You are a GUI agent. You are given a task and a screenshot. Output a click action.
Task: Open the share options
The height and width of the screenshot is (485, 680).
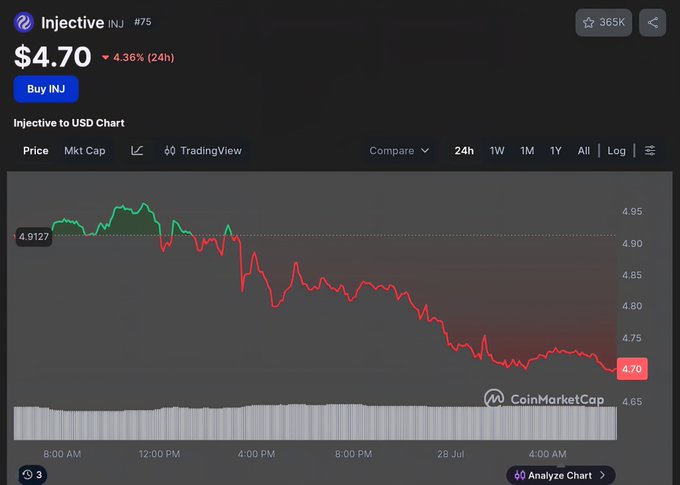pyautogui.click(x=653, y=23)
